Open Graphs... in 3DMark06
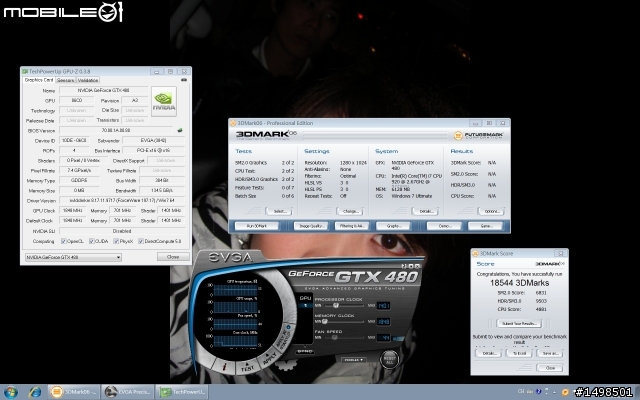640x400 pixels. coord(393,226)
